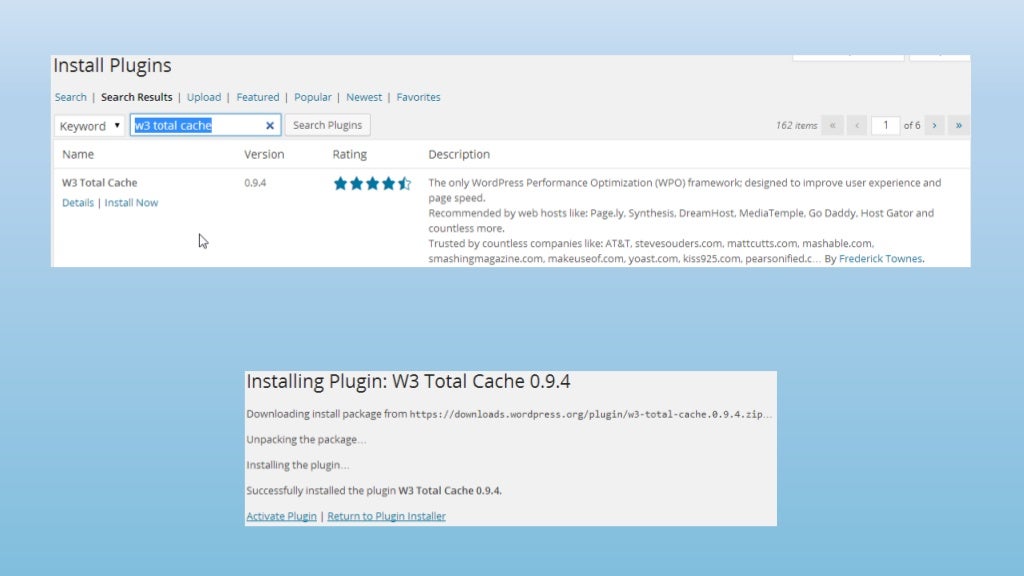Click the '162 items' count text
The image size is (1024, 576).
[x=796, y=125]
